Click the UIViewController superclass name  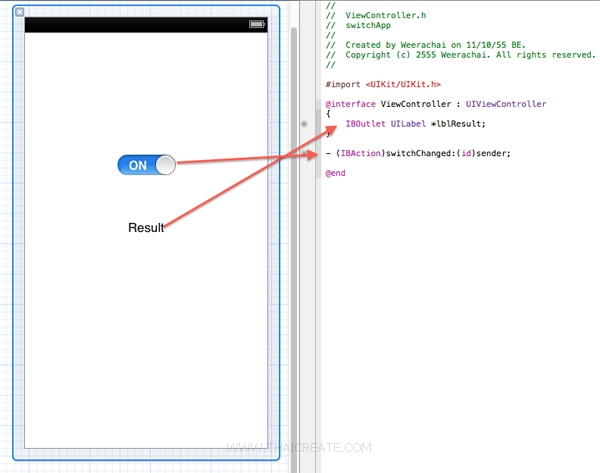506,104
